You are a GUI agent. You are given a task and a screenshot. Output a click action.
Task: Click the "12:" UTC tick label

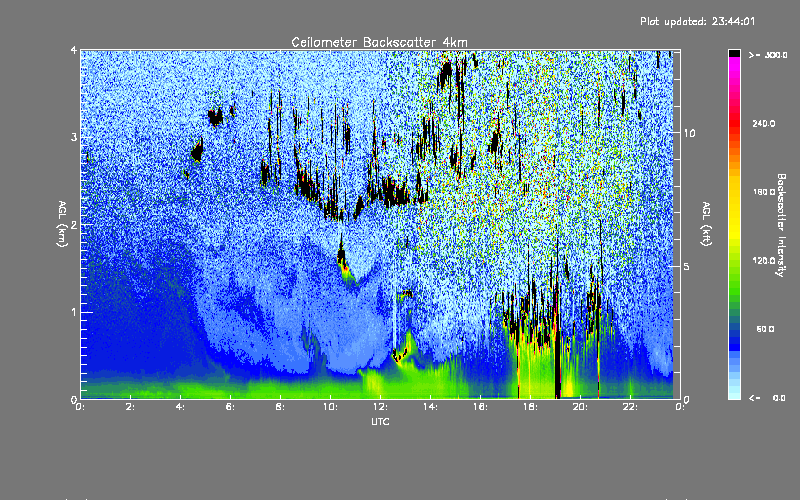tap(380, 407)
